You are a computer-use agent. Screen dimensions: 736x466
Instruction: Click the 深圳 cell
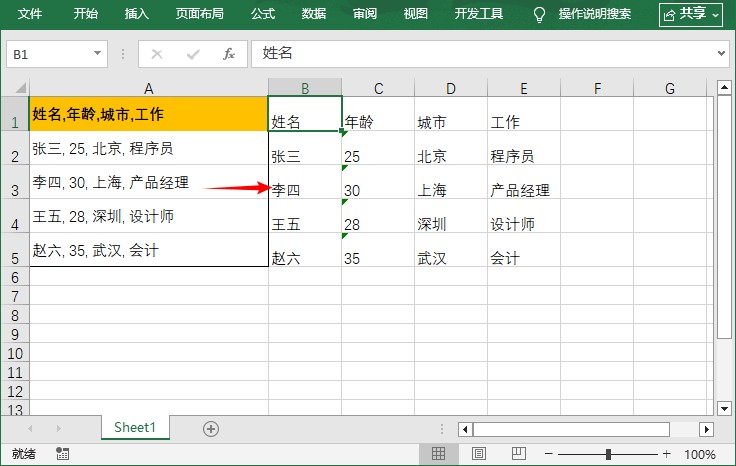(x=451, y=216)
